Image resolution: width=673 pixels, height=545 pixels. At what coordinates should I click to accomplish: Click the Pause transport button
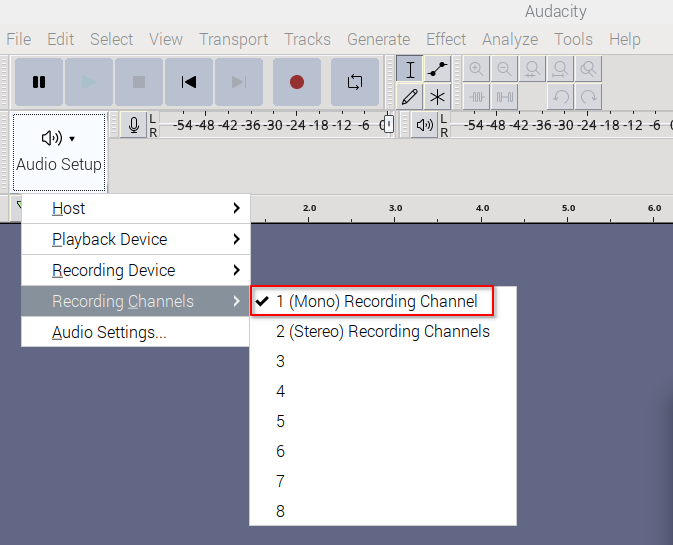(x=39, y=82)
